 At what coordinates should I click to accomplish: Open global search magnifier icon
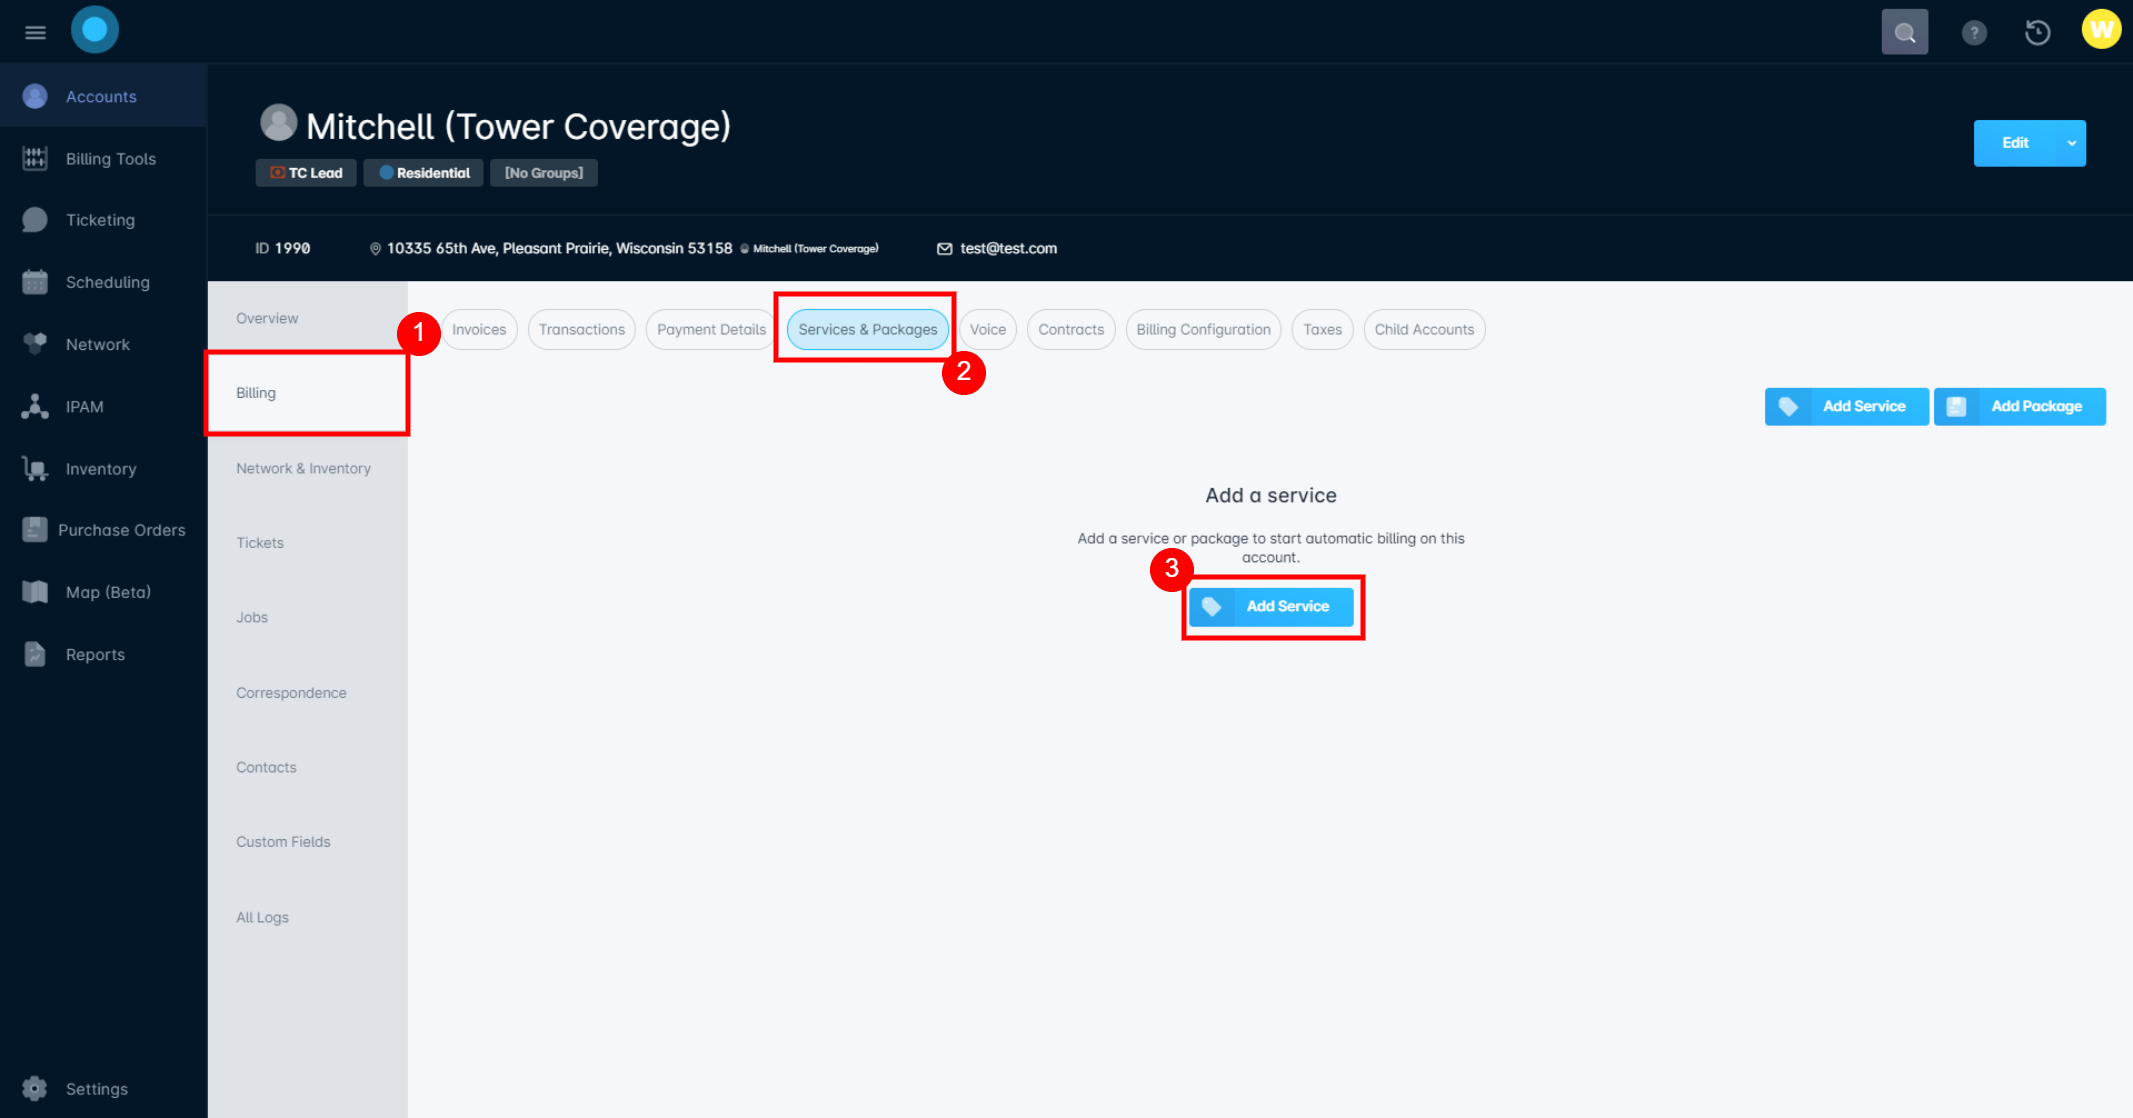point(1905,32)
